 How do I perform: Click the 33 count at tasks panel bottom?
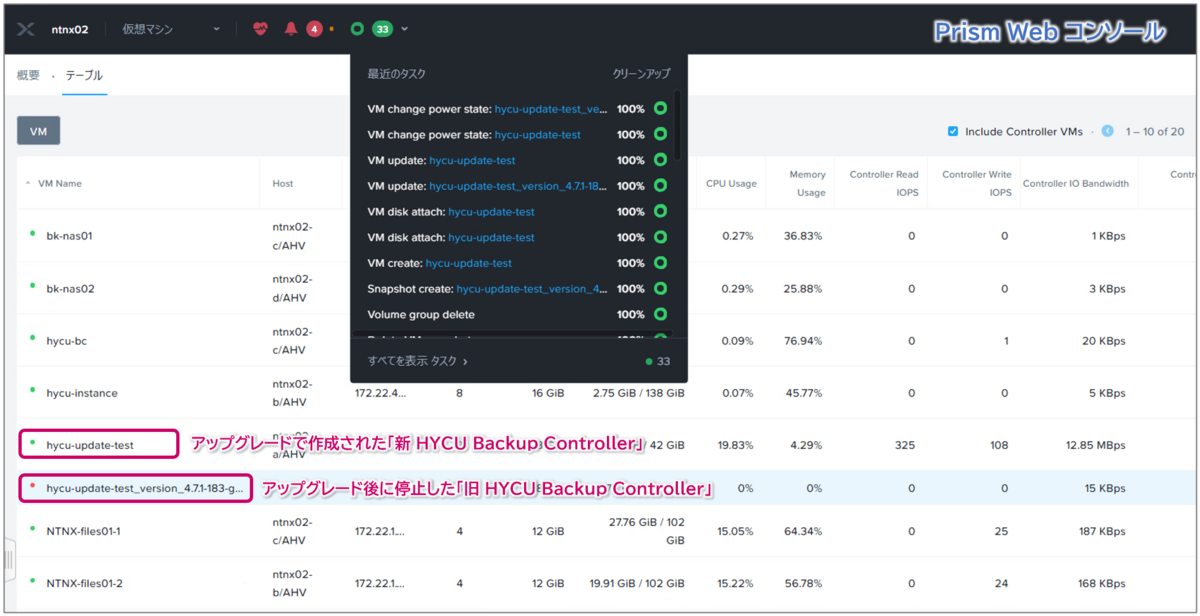pos(664,361)
